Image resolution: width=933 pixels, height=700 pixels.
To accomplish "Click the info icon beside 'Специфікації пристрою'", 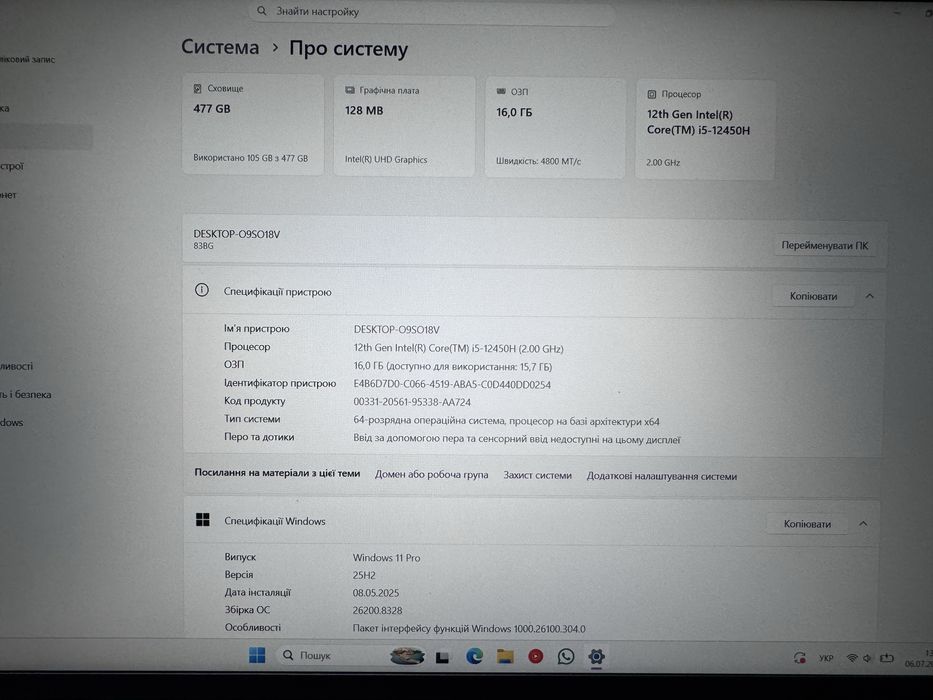I will [202, 290].
